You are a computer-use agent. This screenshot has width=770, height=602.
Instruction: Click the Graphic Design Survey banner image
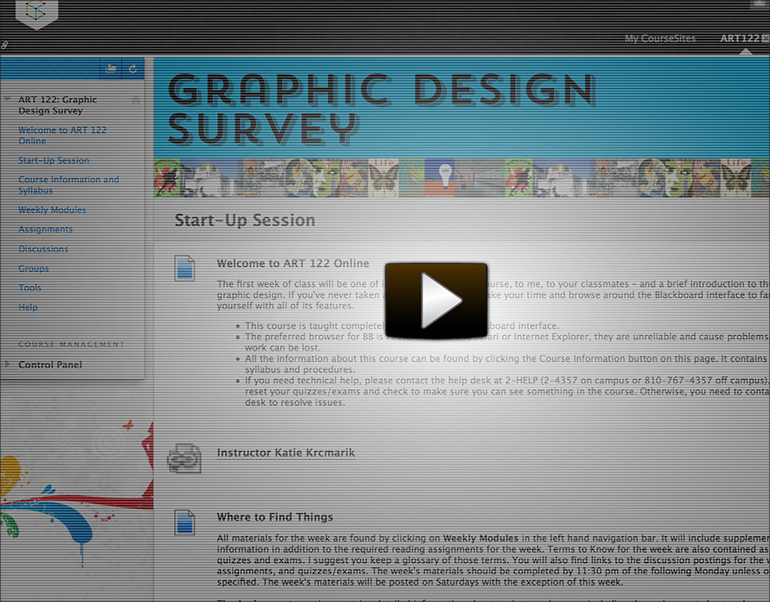[x=461, y=125]
